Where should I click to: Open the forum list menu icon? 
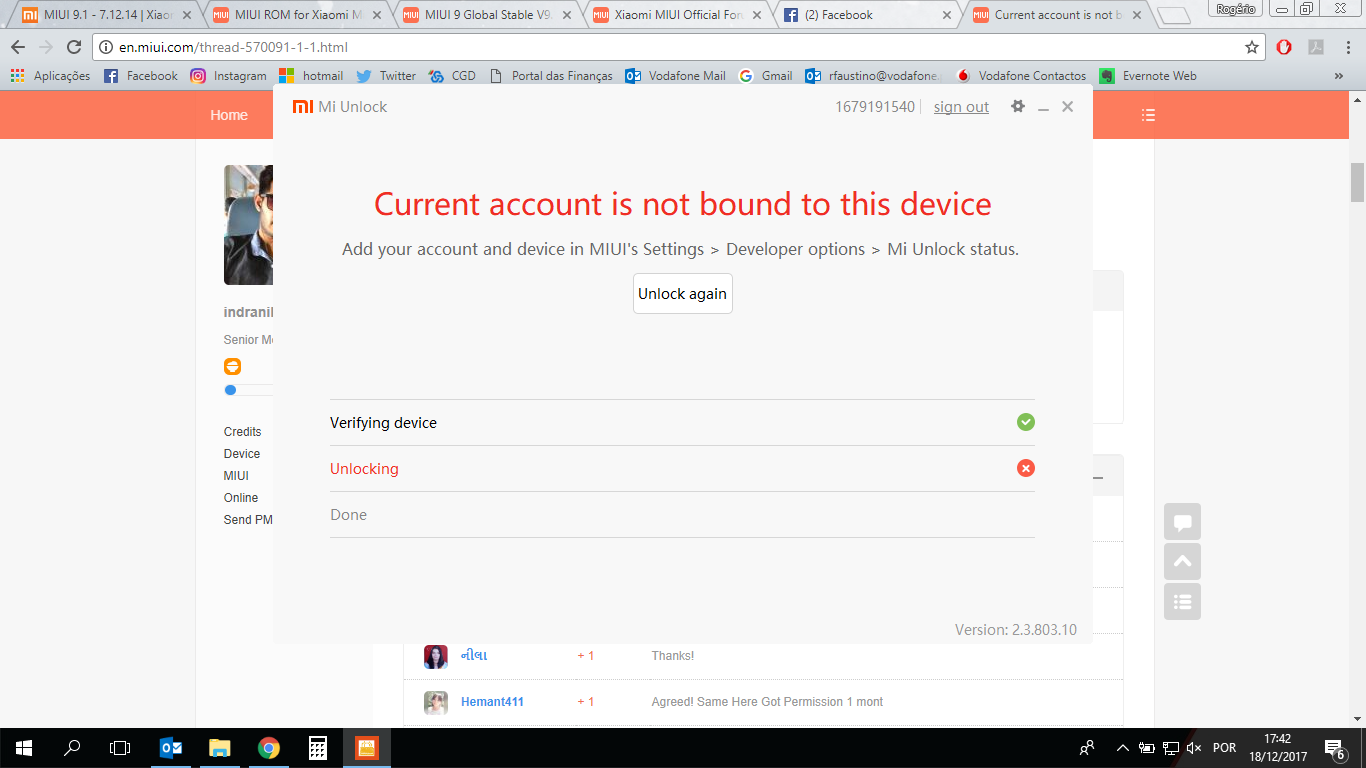(1148, 115)
